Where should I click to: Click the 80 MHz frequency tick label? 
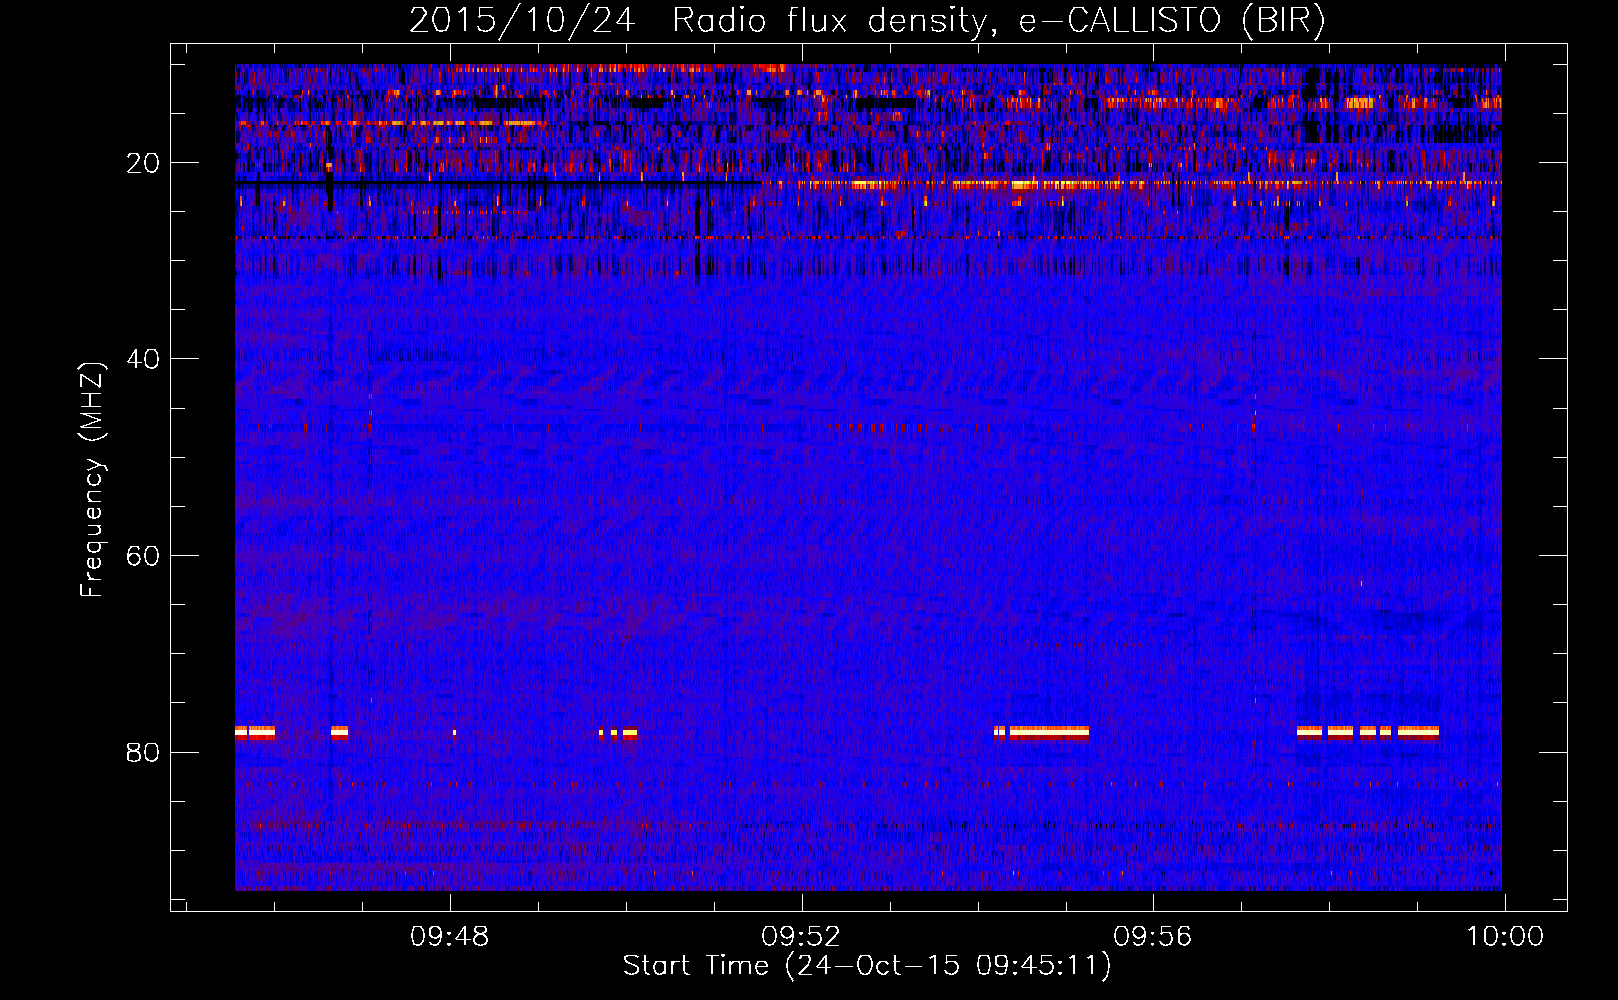pyautogui.click(x=144, y=752)
